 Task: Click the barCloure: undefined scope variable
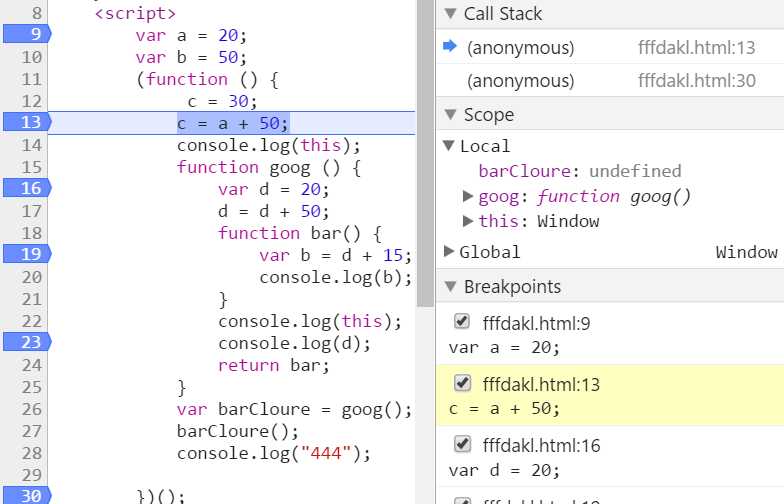[580, 171]
